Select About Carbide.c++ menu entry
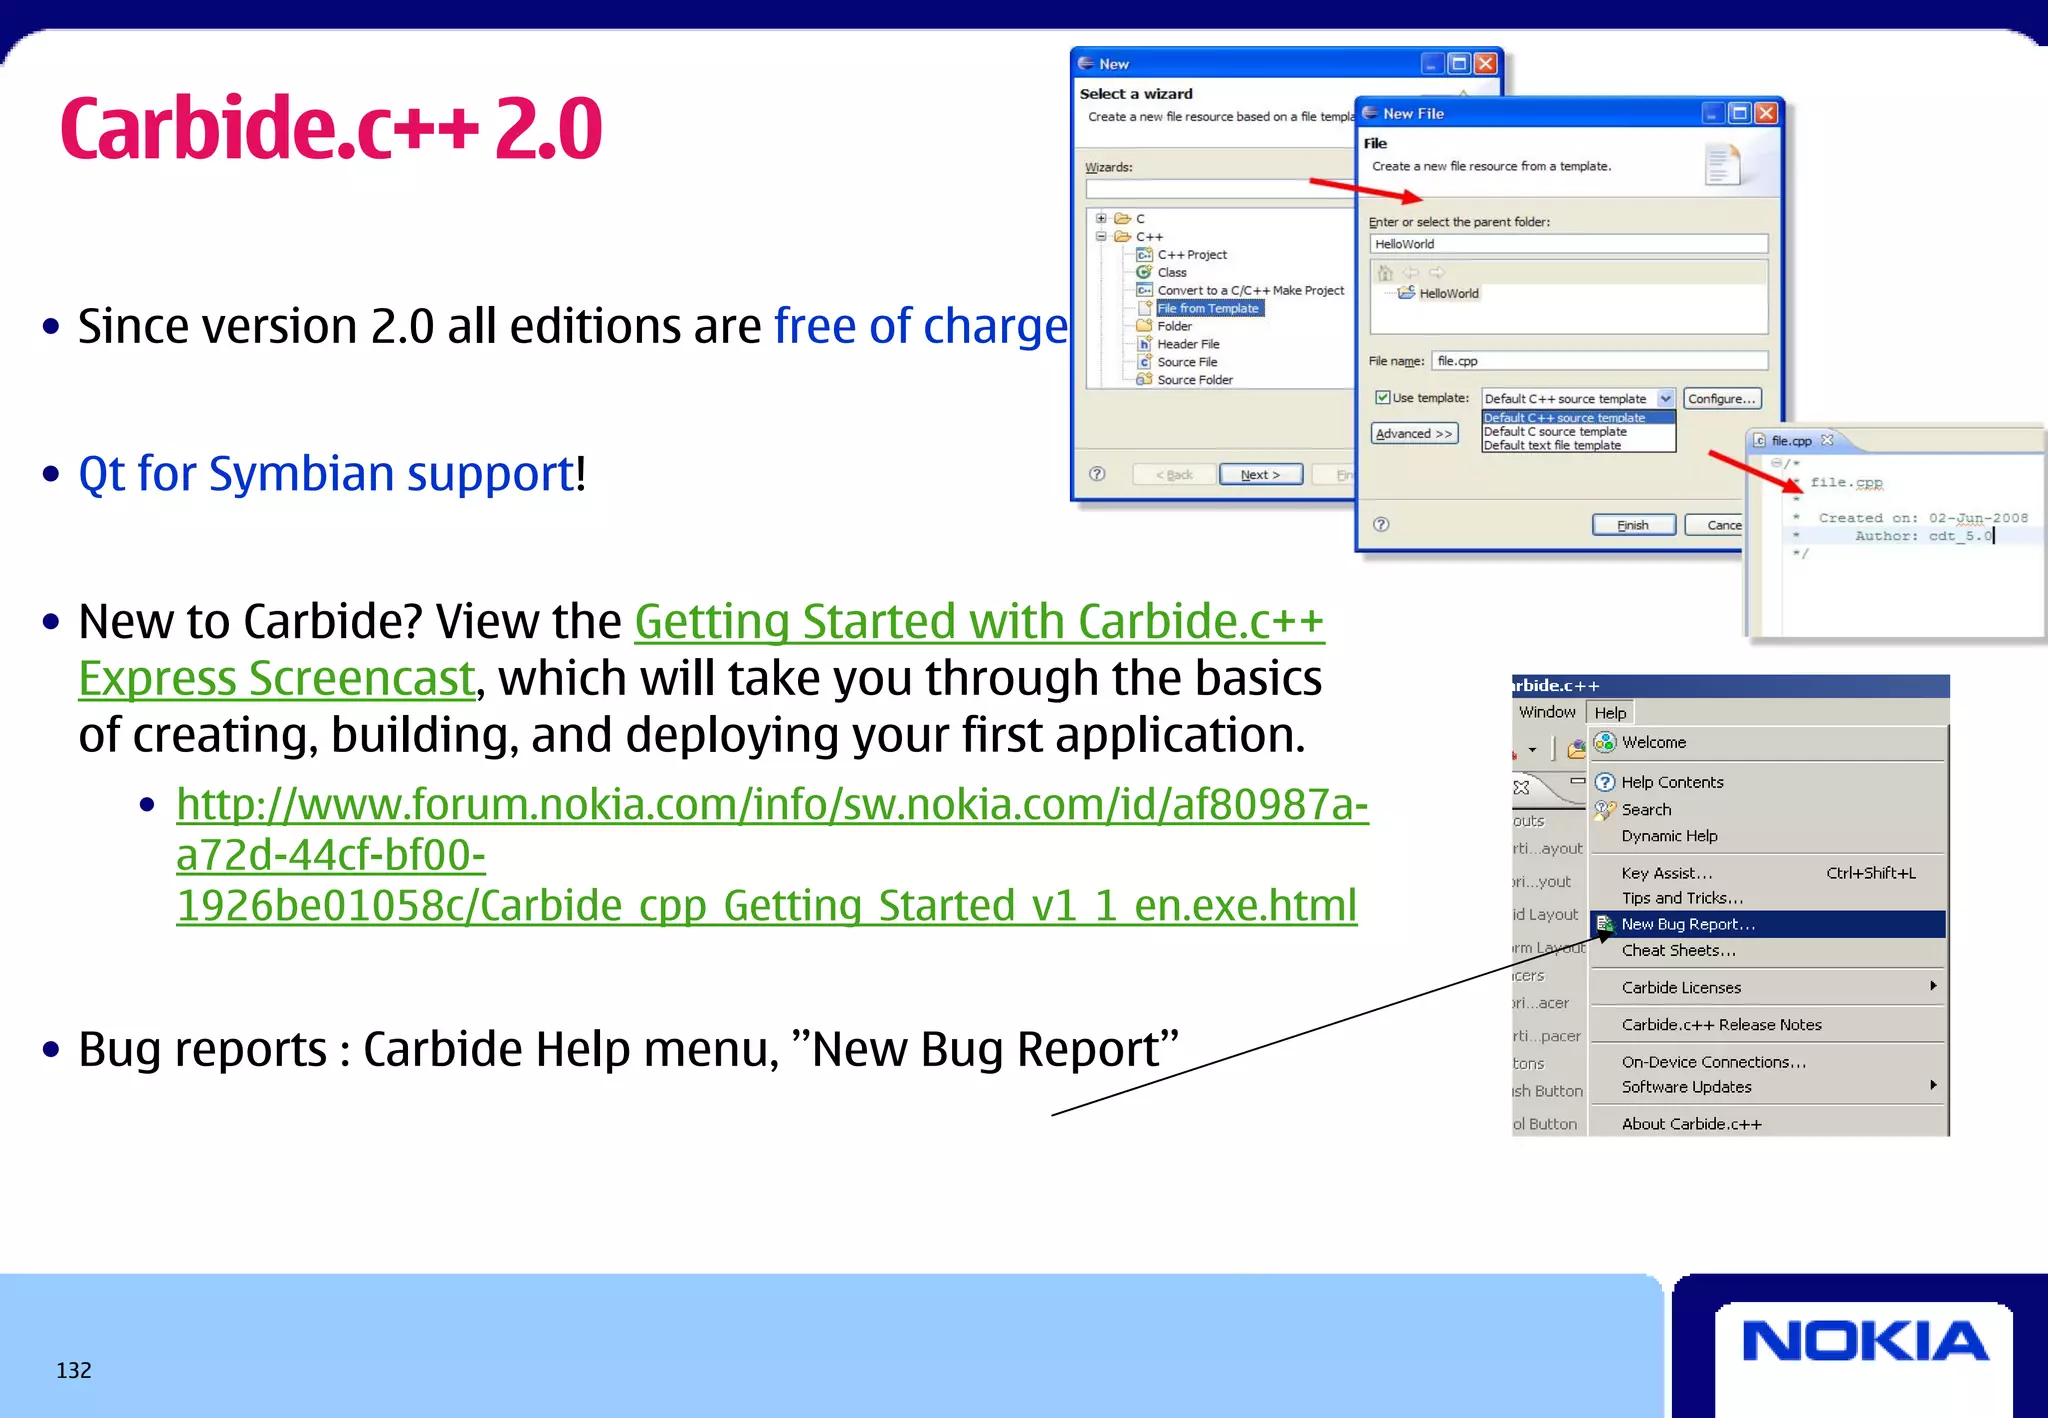 (1768, 1124)
